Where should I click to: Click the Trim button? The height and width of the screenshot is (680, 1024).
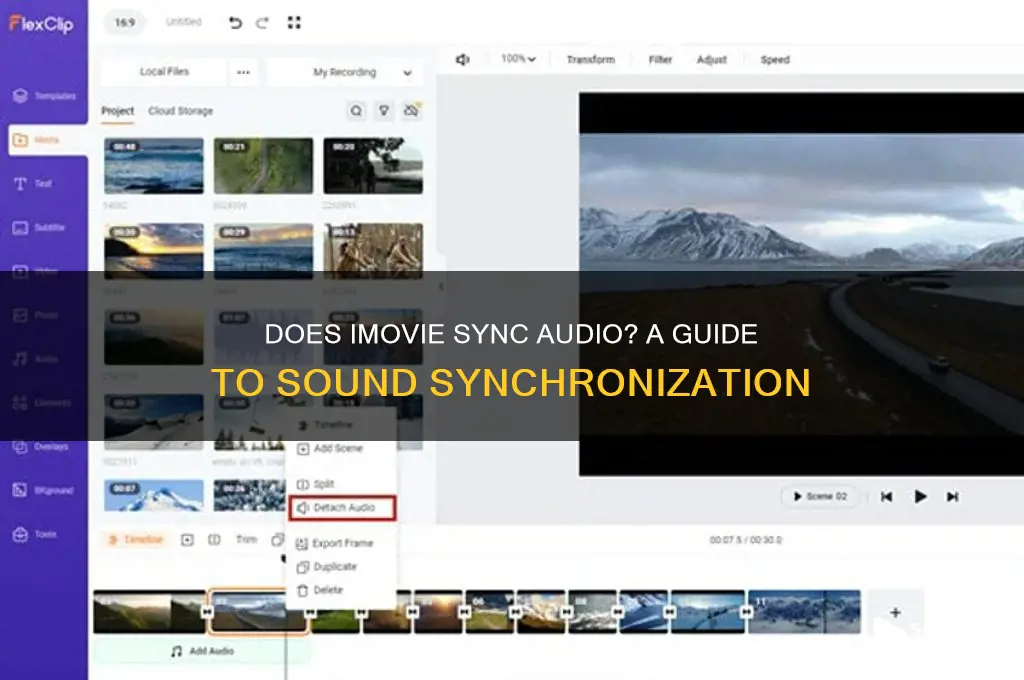(x=246, y=540)
